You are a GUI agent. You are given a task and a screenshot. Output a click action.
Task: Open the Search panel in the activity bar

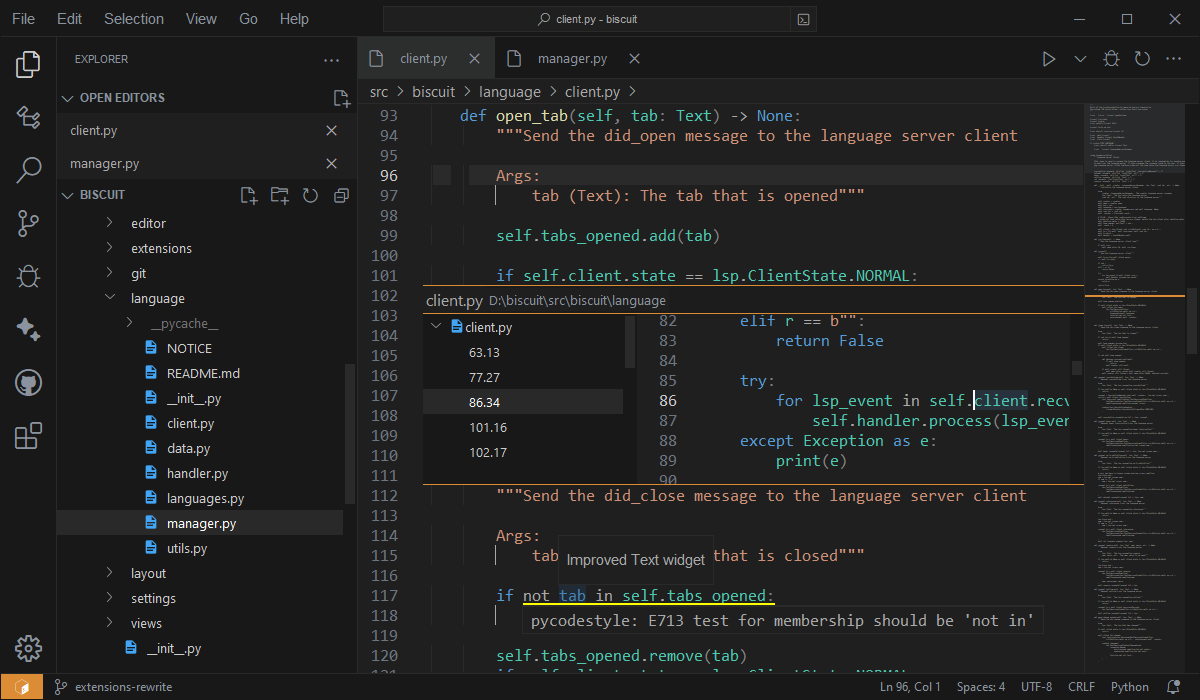tap(28, 170)
